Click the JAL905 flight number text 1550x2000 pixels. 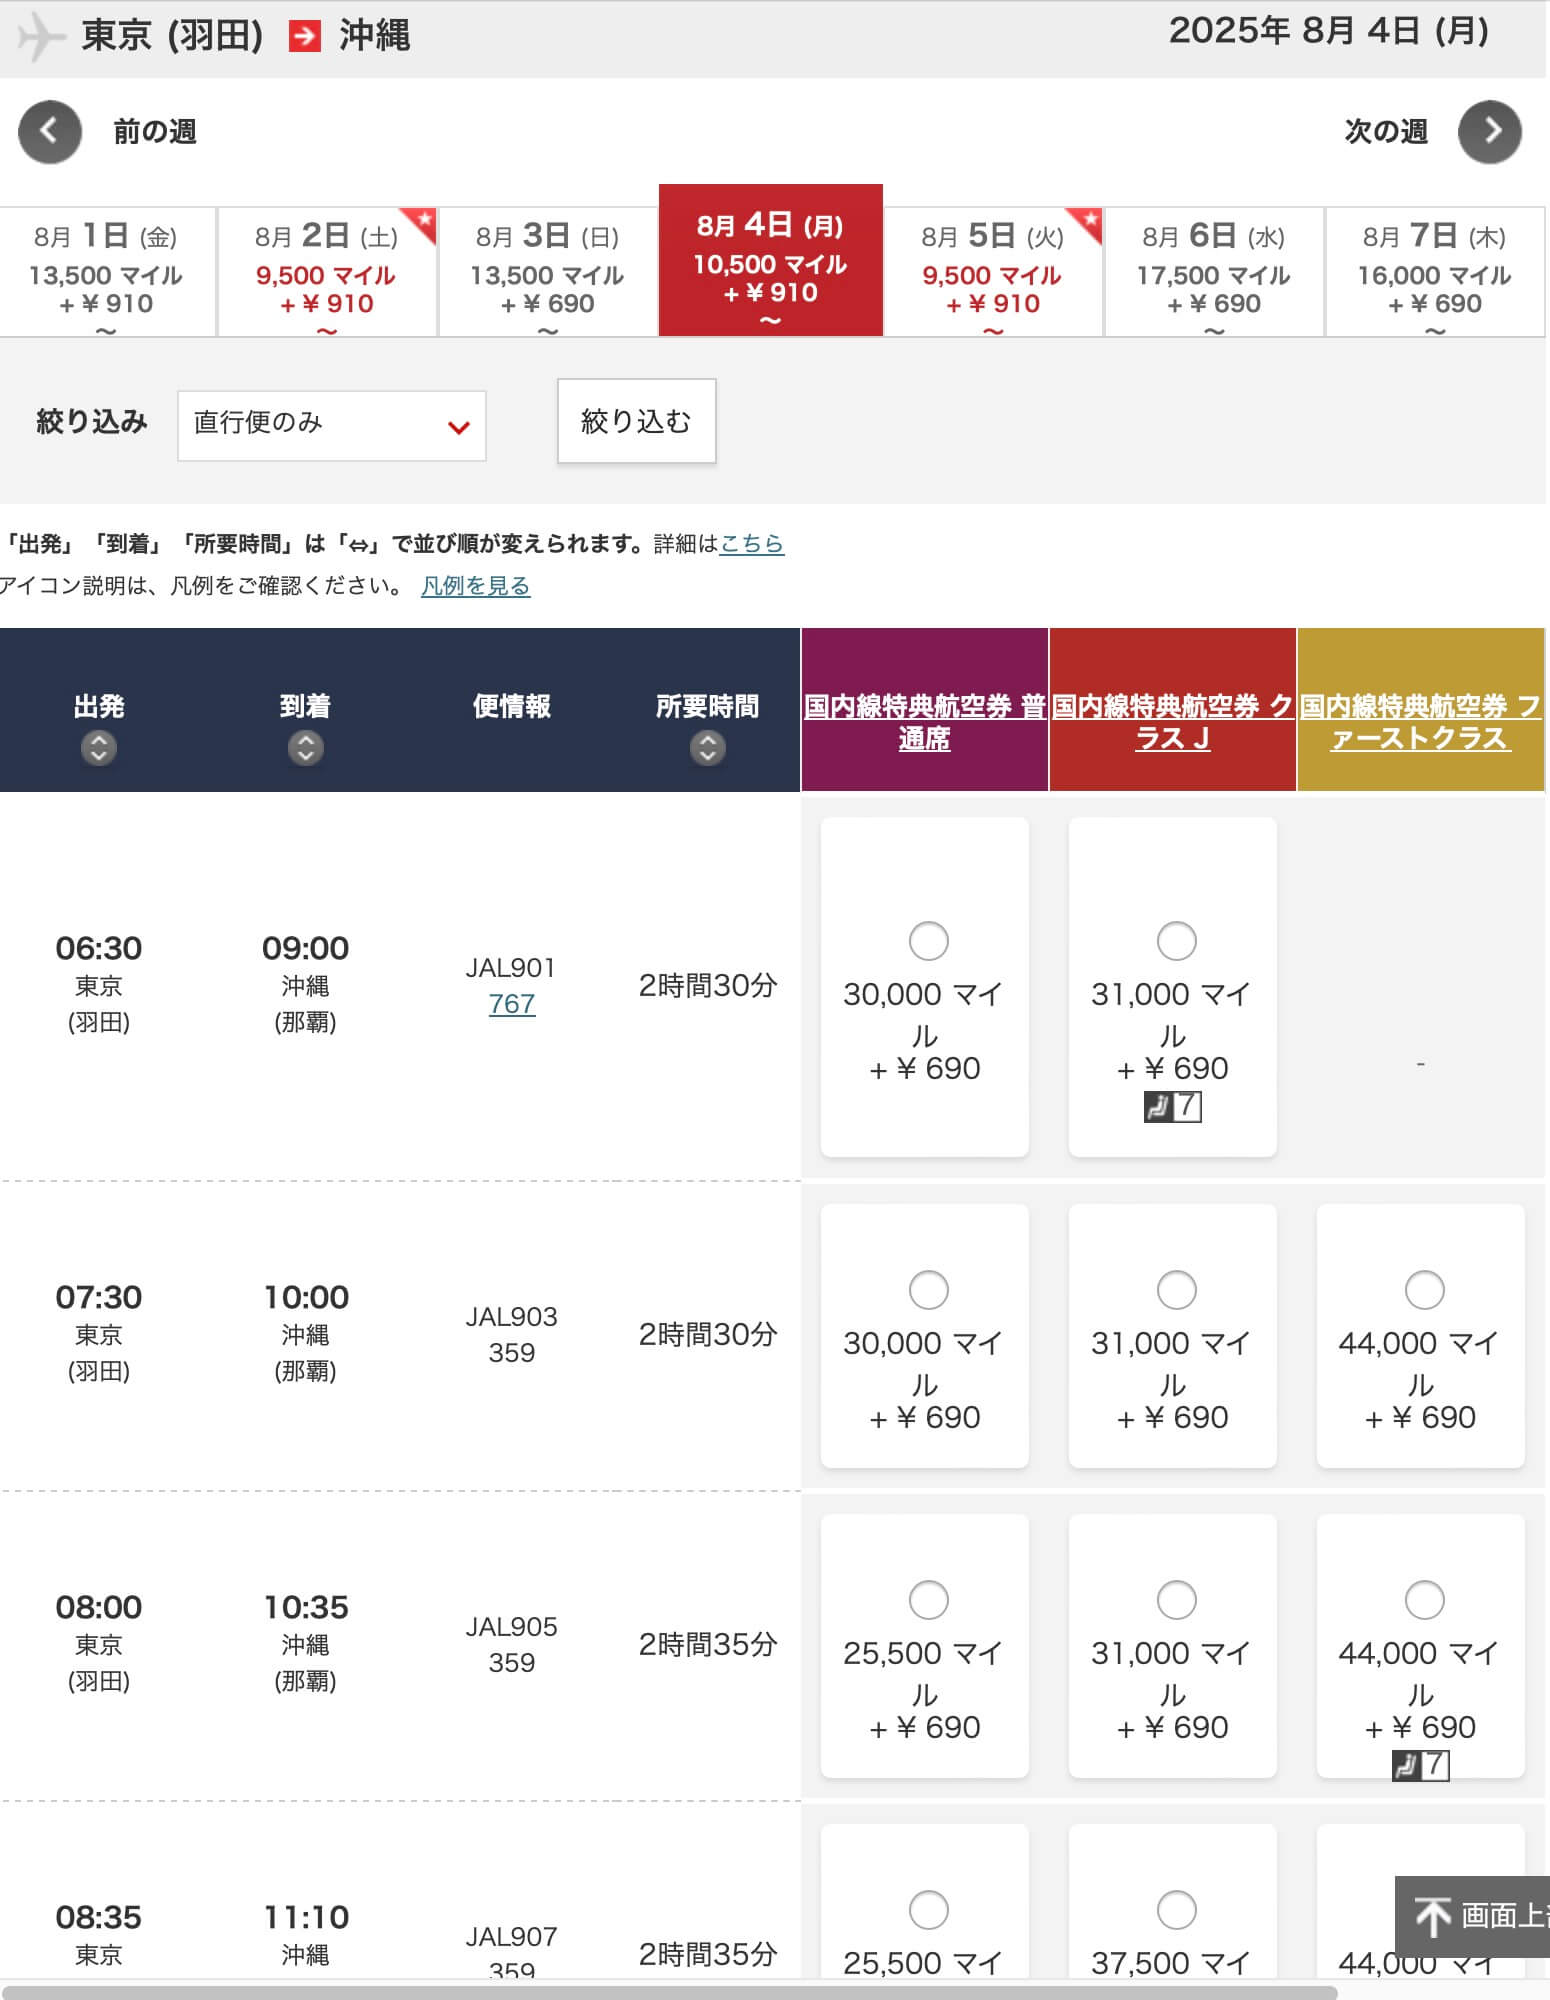pos(512,1626)
